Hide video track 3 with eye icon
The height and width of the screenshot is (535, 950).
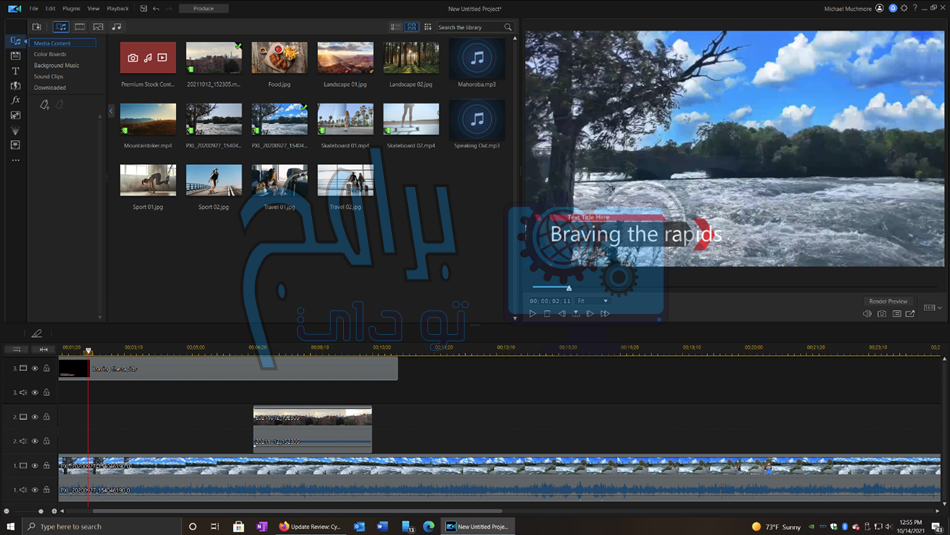[x=35, y=368]
